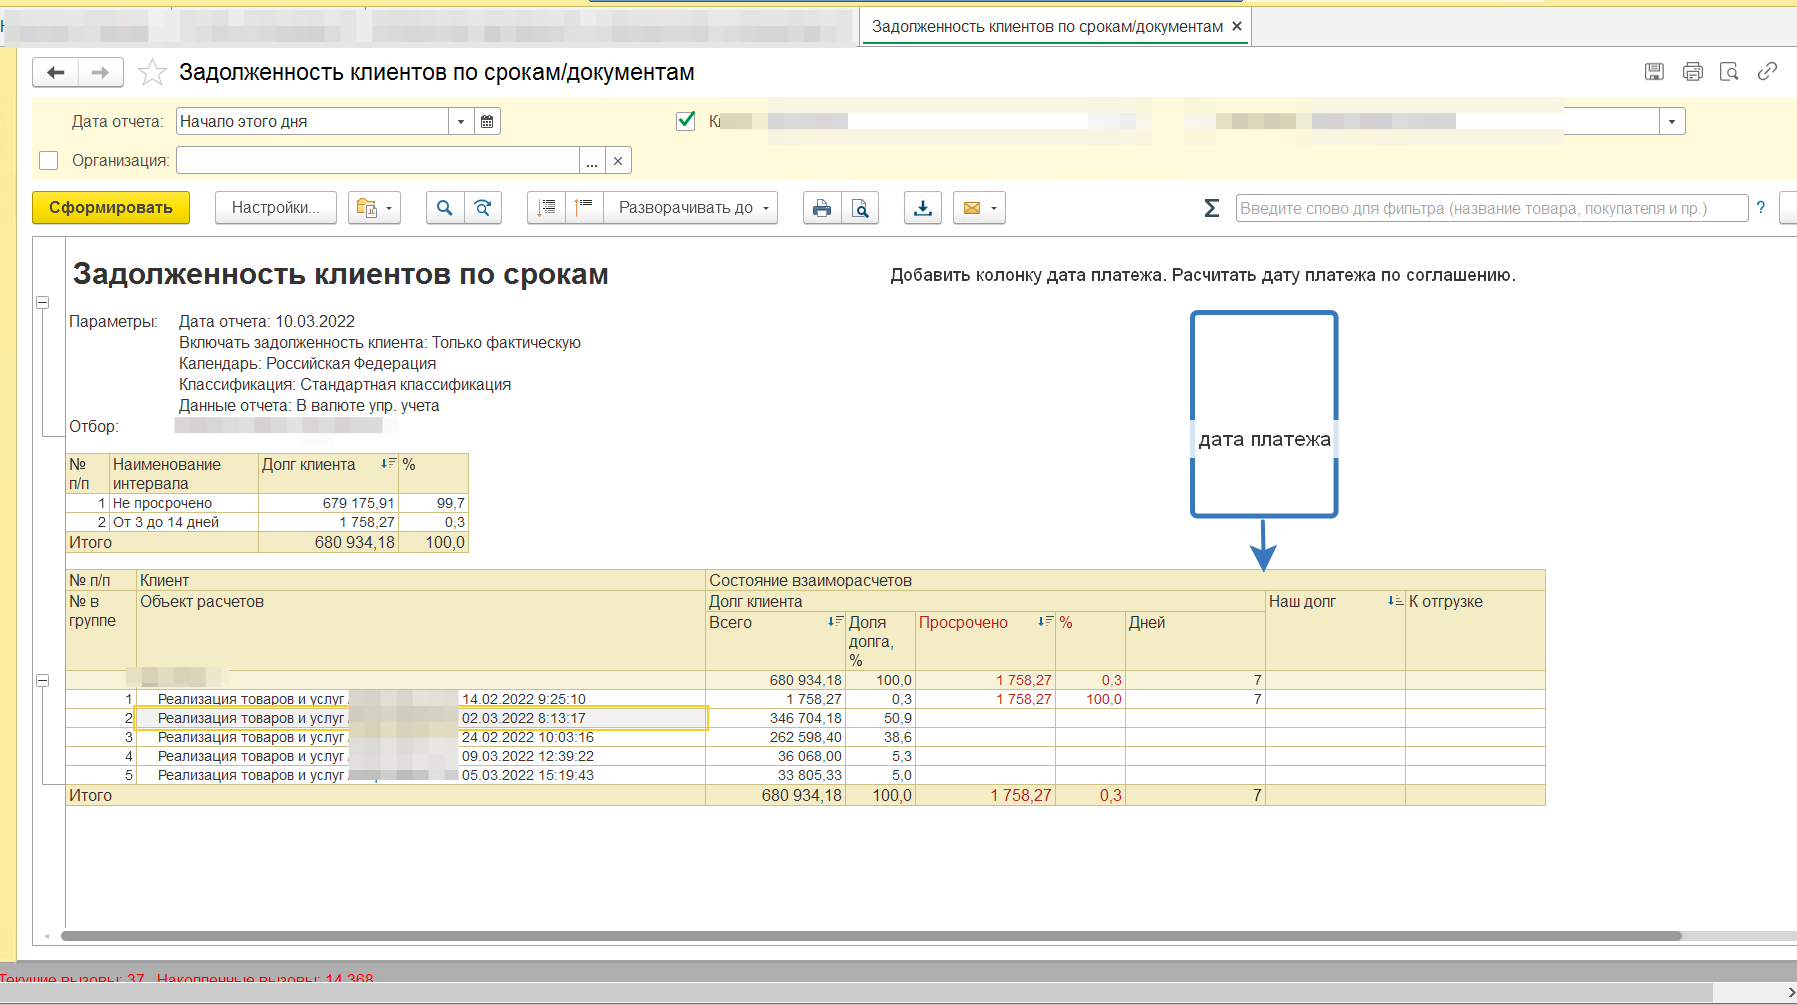Screen dimensions: 1797x1005
Task: Click the magnifier find icon in toolbar
Action: [444, 208]
